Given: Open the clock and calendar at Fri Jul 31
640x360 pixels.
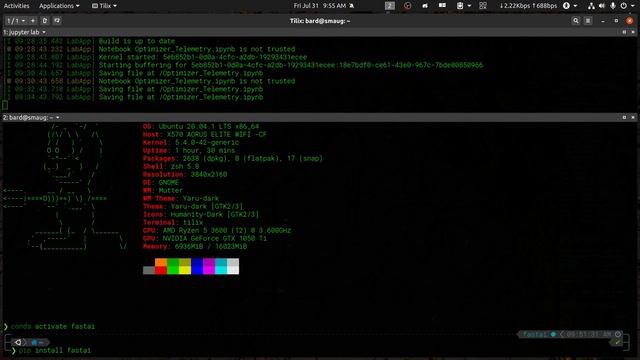Looking at the screenshot, I should pyautogui.click(x=320, y=6).
